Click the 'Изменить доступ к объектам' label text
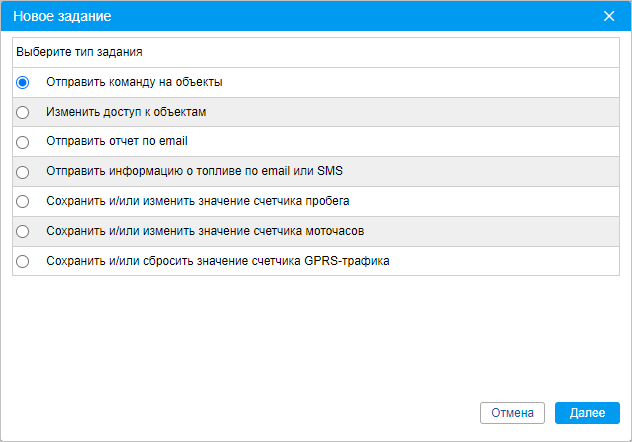 coord(126,112)
